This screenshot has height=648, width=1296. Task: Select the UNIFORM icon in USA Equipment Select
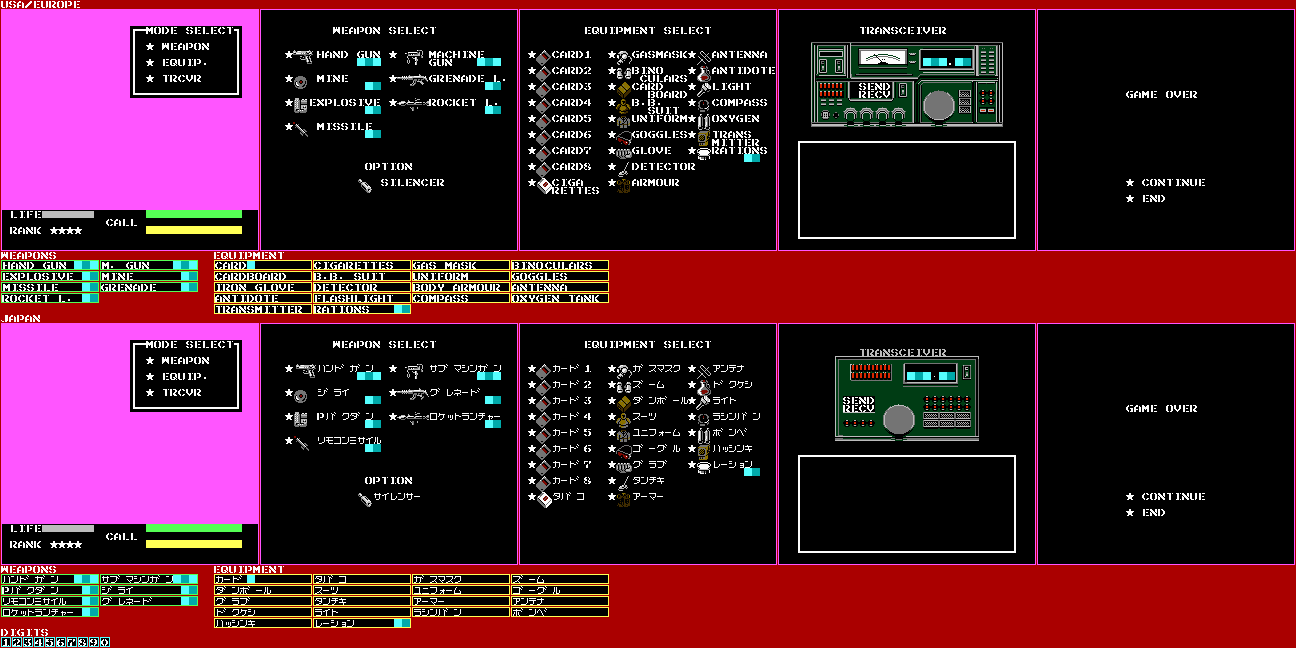[x=623, y=120]
